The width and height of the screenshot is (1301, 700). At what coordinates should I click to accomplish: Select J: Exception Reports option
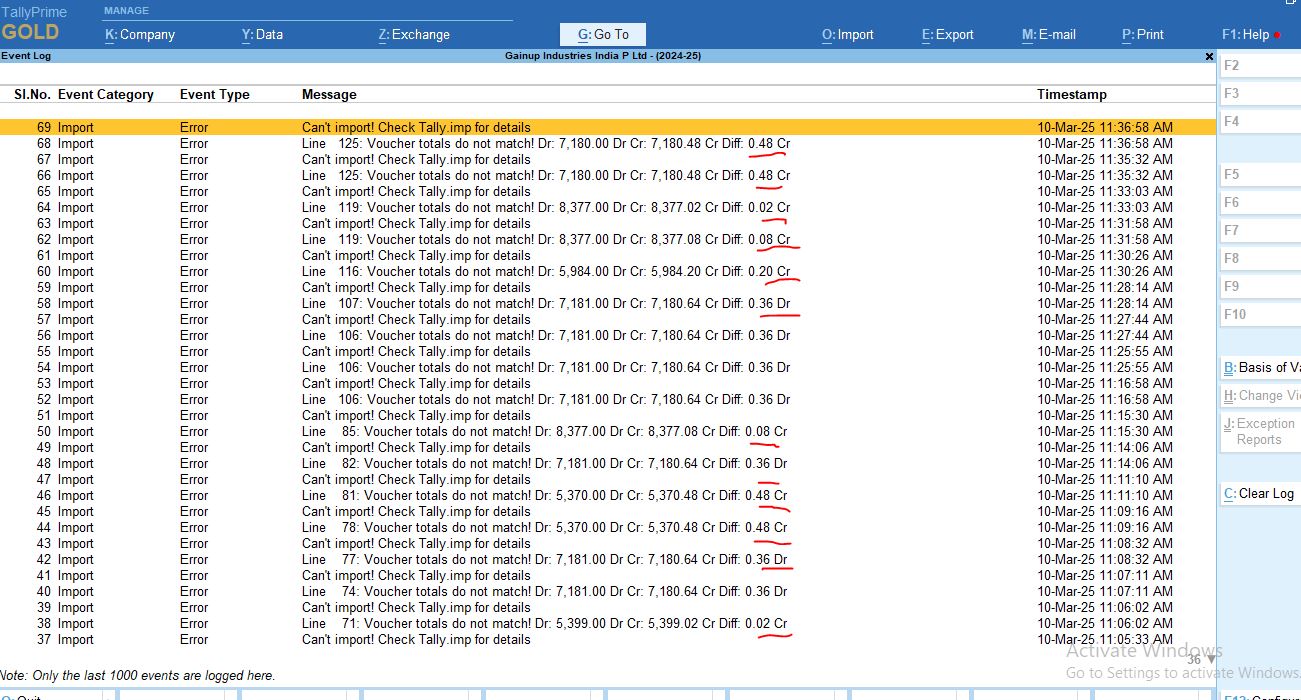coord(1262,431)
